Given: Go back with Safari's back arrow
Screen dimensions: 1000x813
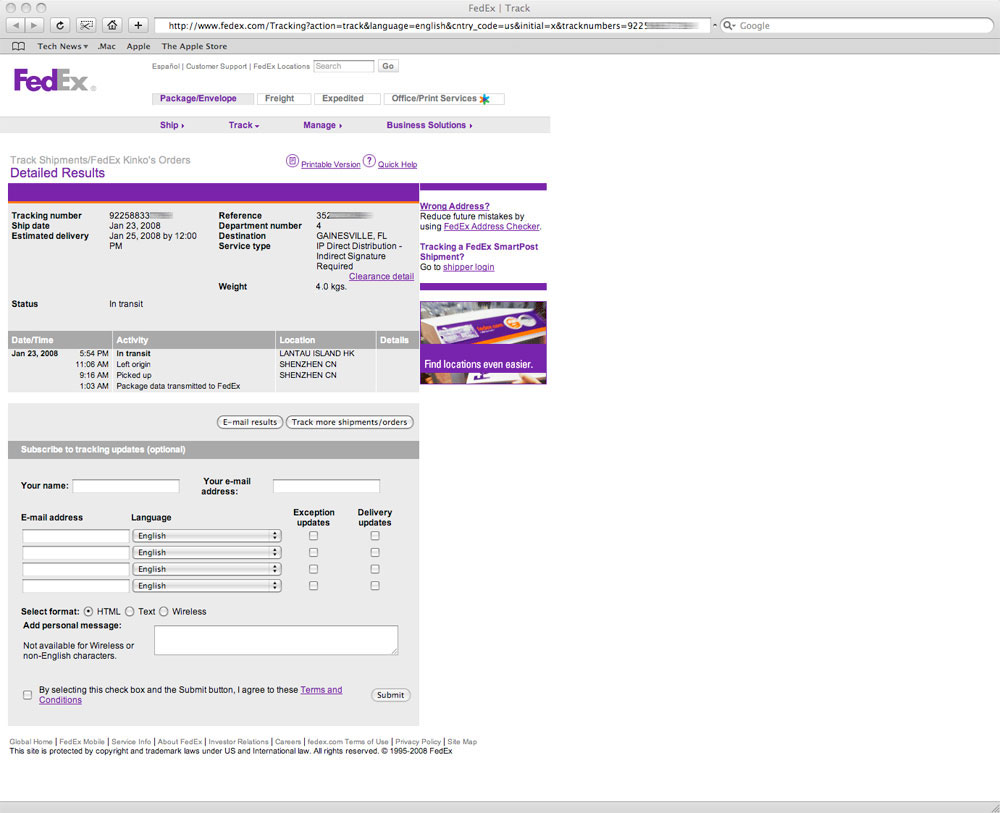Looking at the screenshot, I should click(x=16, y=26).
